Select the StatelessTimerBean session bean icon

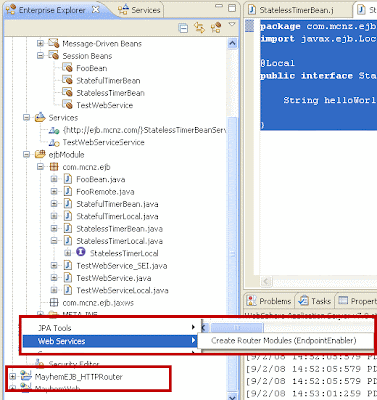(x=68, y=93)
